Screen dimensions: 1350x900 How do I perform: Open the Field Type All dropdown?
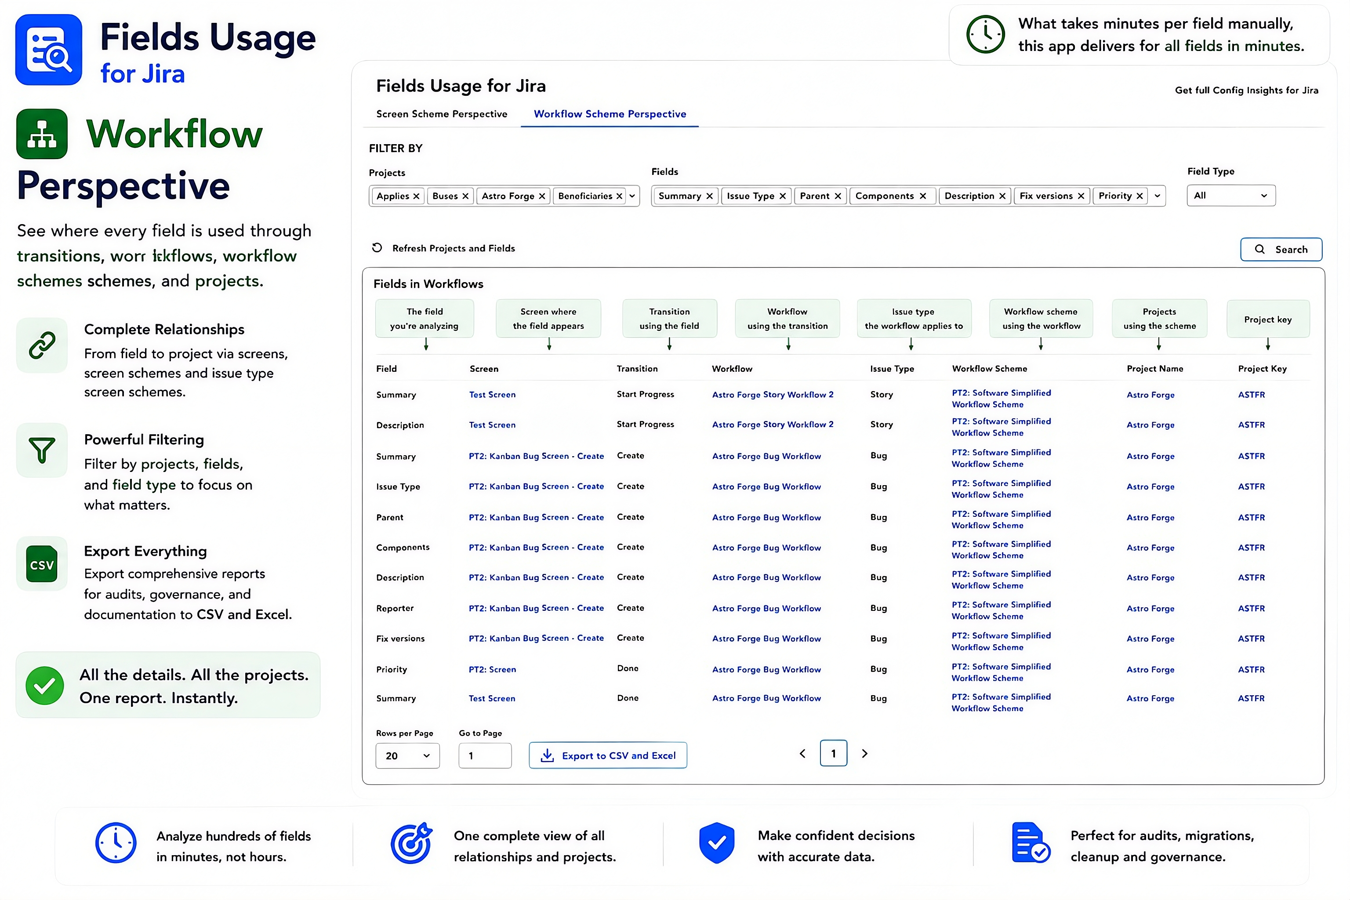point(1231,196)
